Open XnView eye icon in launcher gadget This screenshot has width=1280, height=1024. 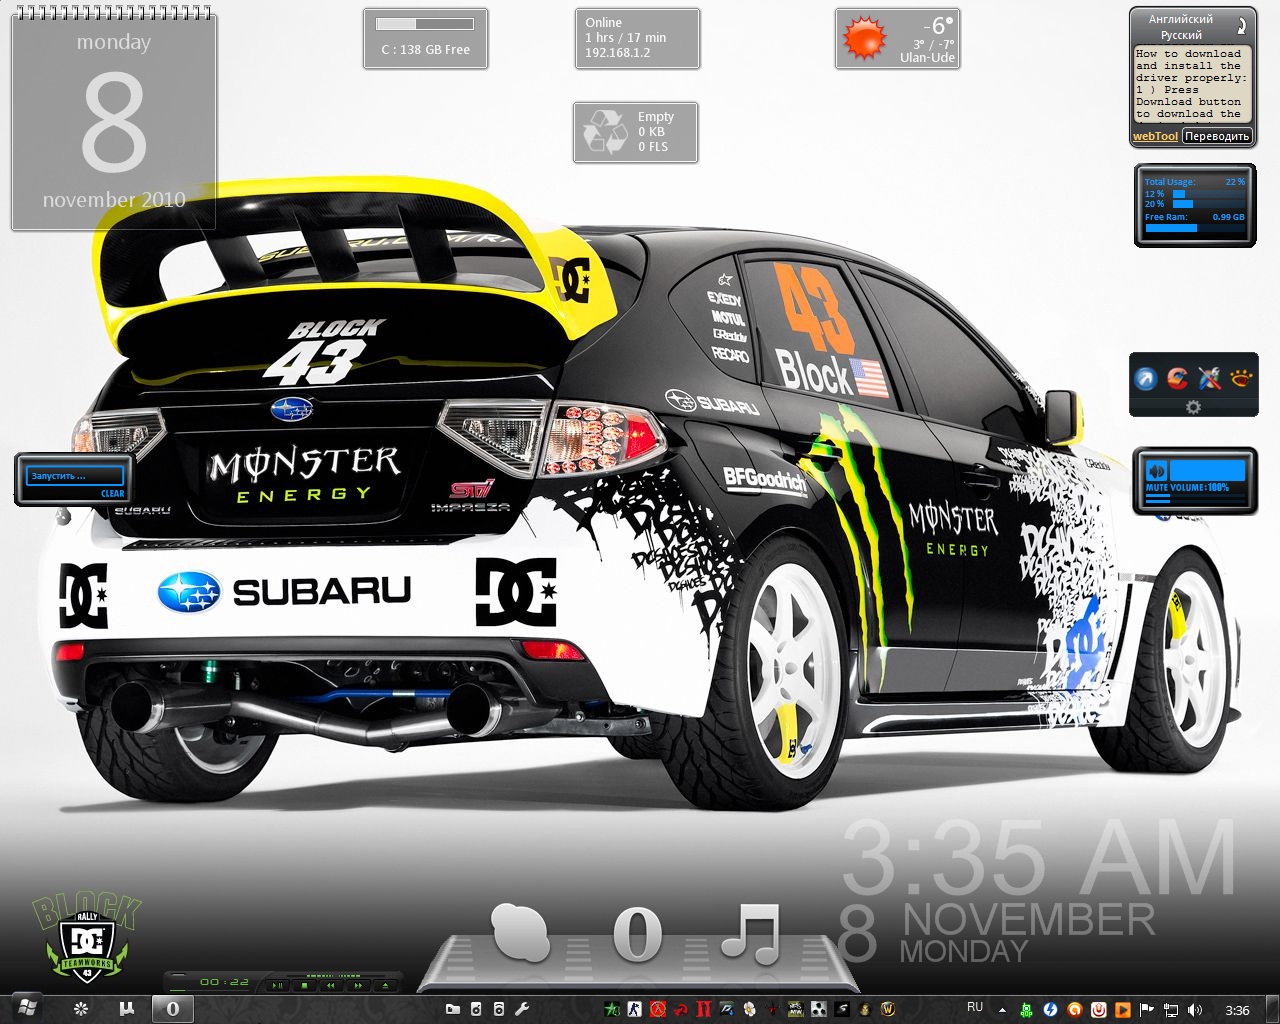pyautogui.click(x=1242, y=378)
